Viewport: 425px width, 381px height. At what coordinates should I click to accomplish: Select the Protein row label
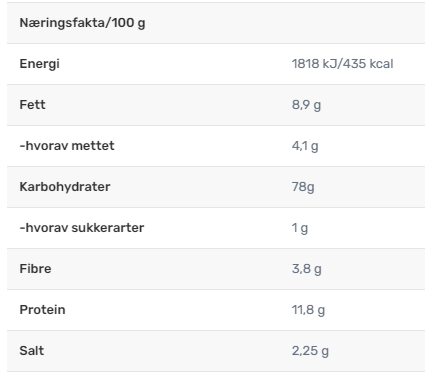[x=42, y=310]
